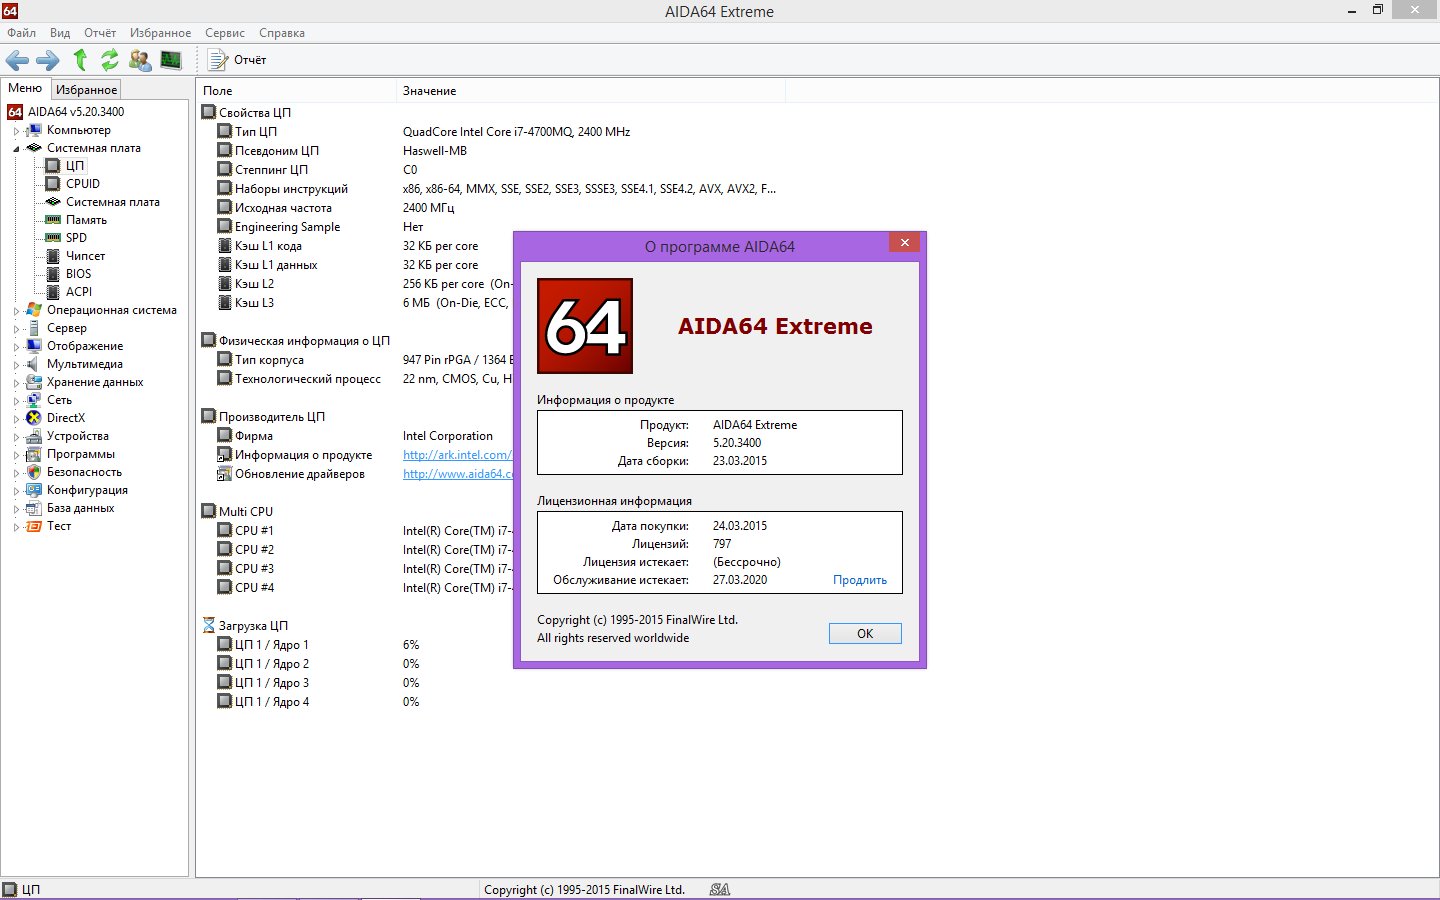Click the Мультимедиа speaker icon
Viewport: 1440px width, 900px height.
(34, 364)
